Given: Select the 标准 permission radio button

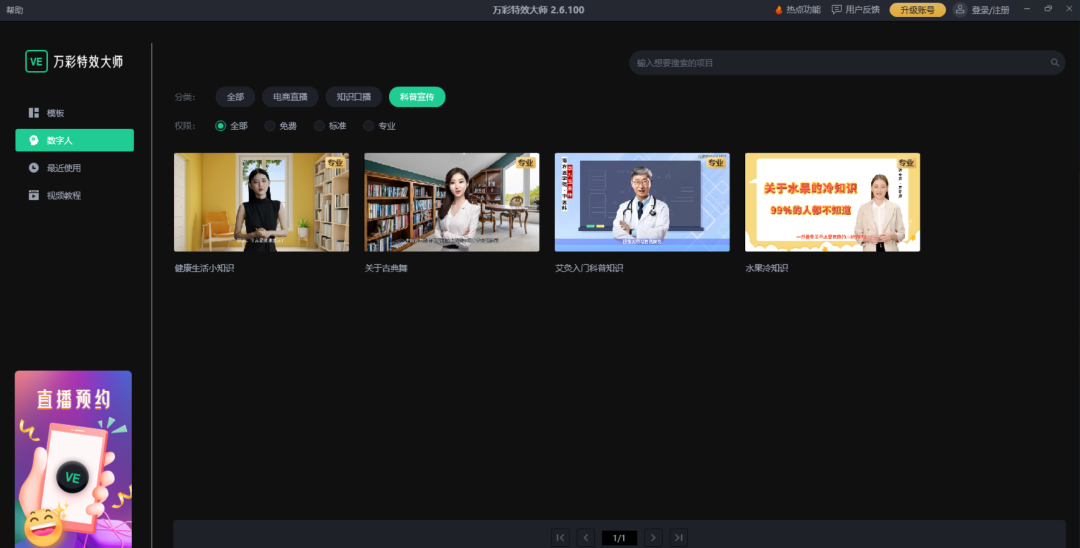Looking at the screenshot, I should 319,126.
